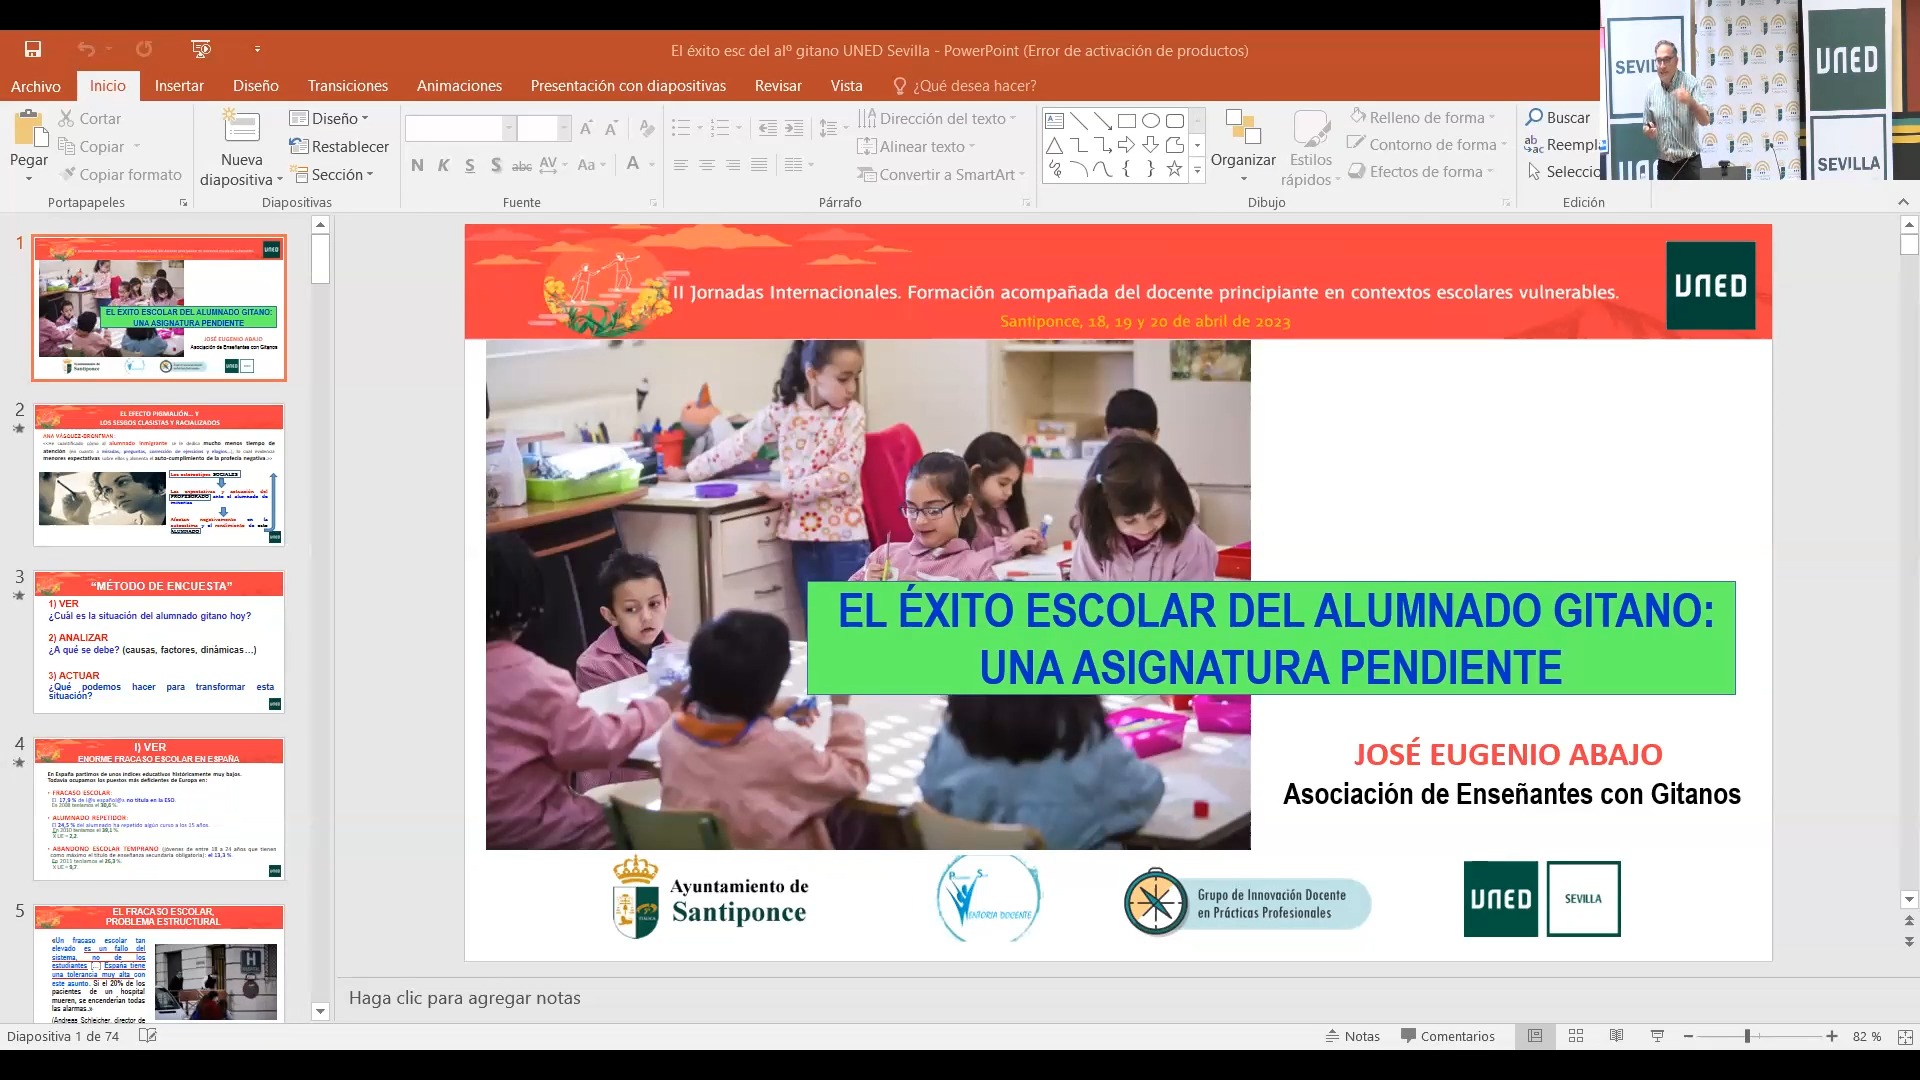
Task: Toggle text shadow formatting
Action: (495, 165)
